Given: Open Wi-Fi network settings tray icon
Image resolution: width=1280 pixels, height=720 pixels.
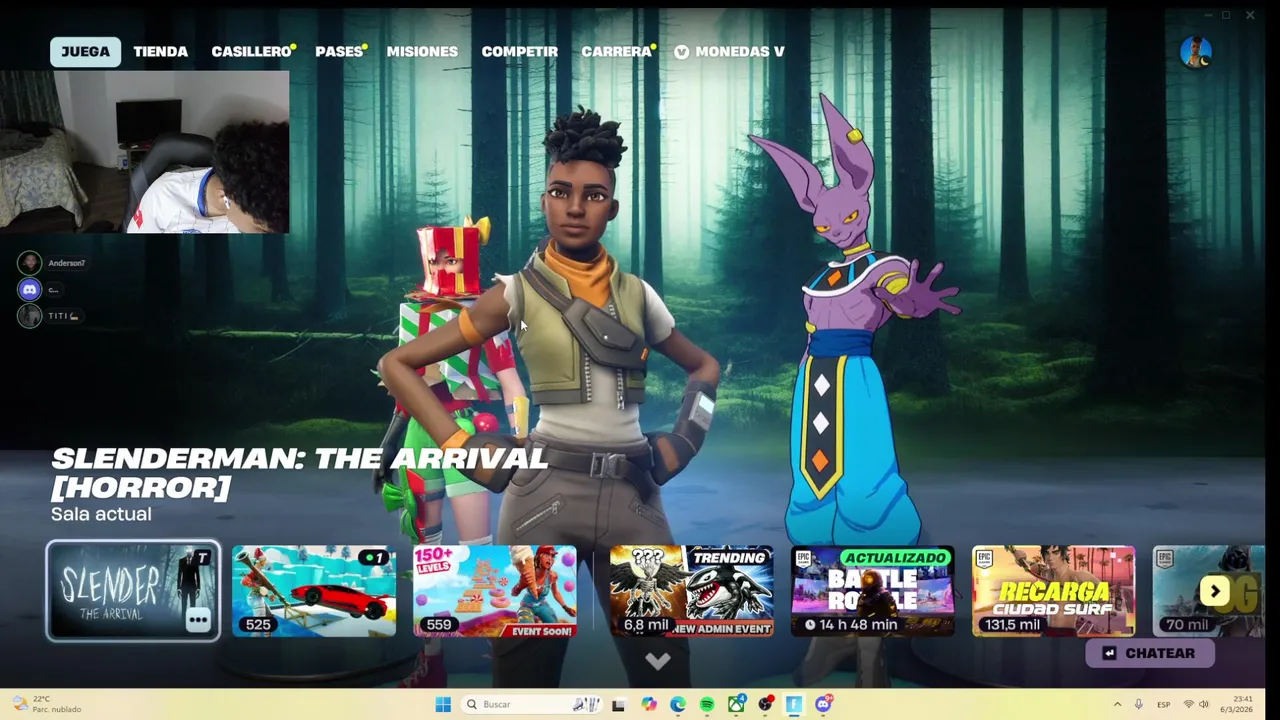Looking at the screenshot, I should [1188, 704].
